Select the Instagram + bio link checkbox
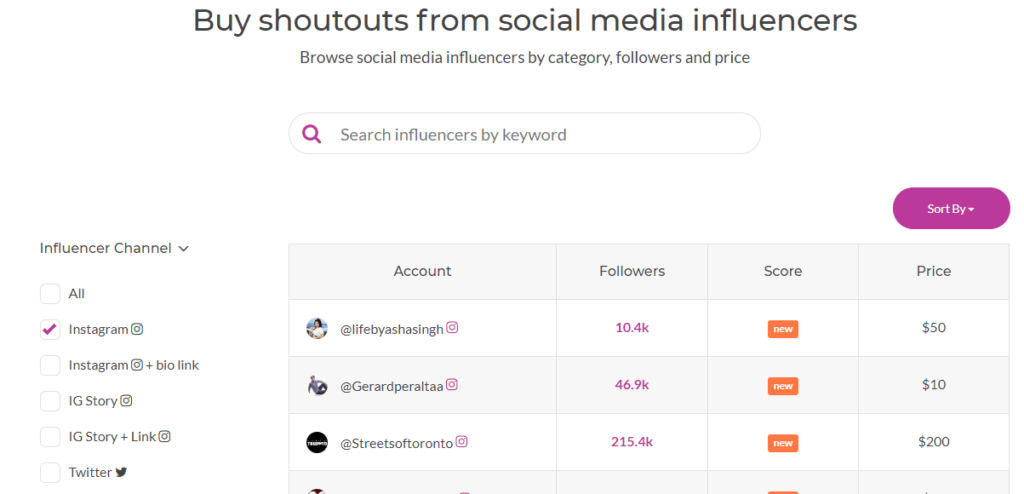This screenshot has height=494, width=1024. 50,365
